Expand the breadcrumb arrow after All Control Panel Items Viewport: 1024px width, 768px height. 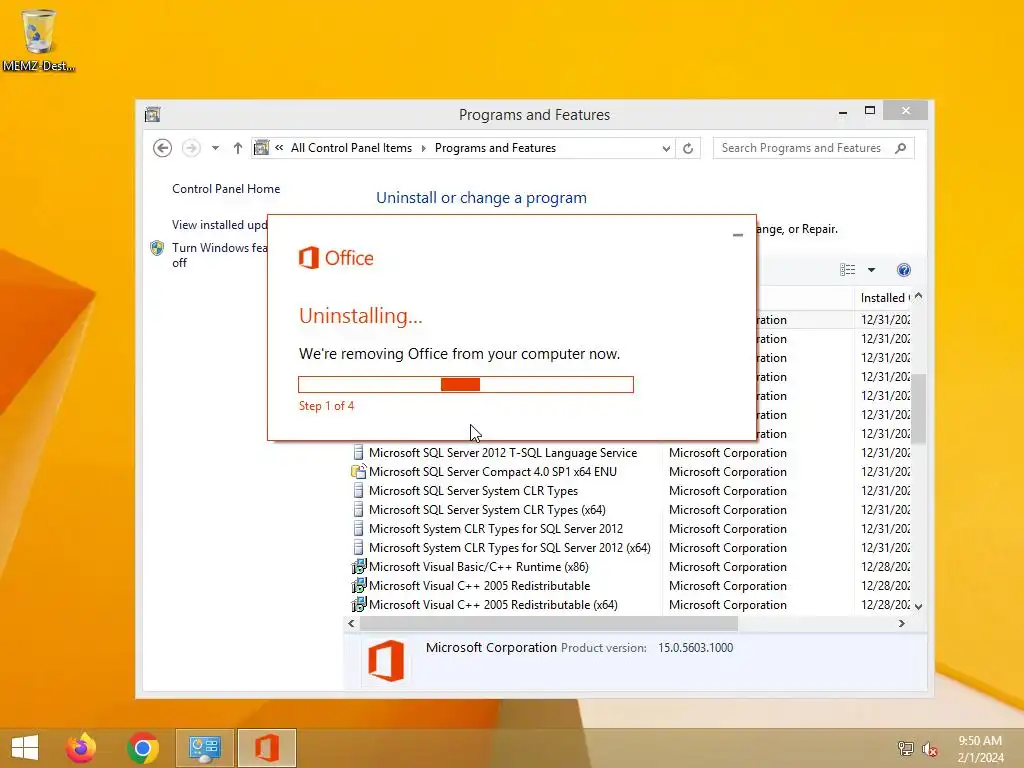click(423, 148)
